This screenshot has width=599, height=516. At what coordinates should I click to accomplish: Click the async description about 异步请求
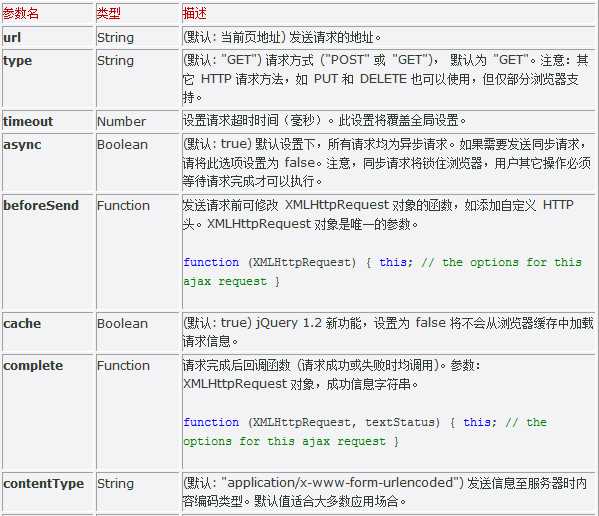tap(387, 162)
